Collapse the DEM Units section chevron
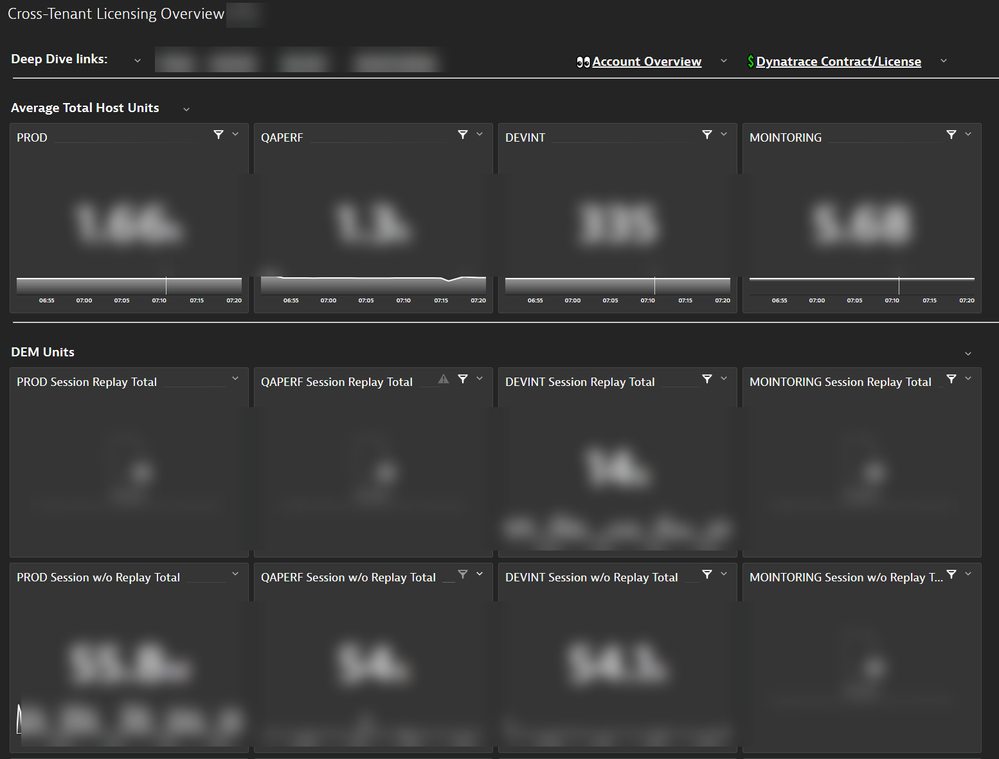Screen dimensions: 999x759 click(x=967, y=354)
